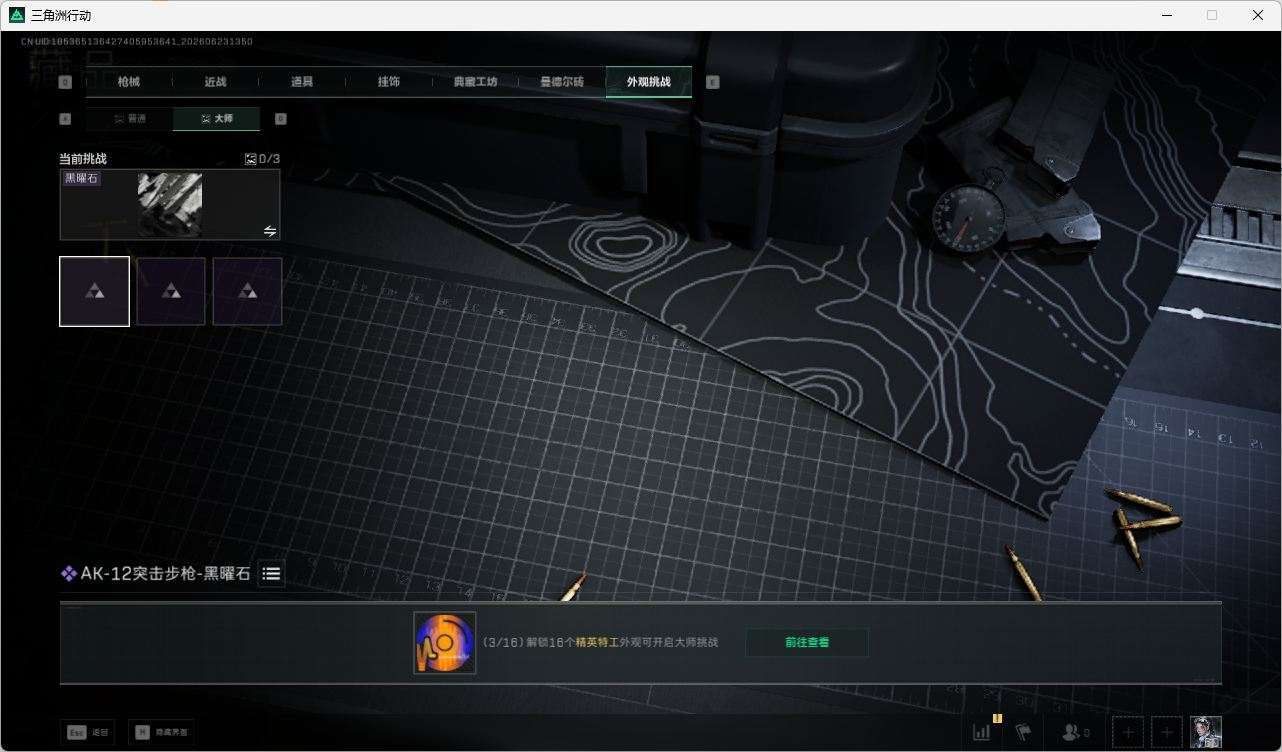Close the 三角洲行动 window

[x=1258, y=15]
